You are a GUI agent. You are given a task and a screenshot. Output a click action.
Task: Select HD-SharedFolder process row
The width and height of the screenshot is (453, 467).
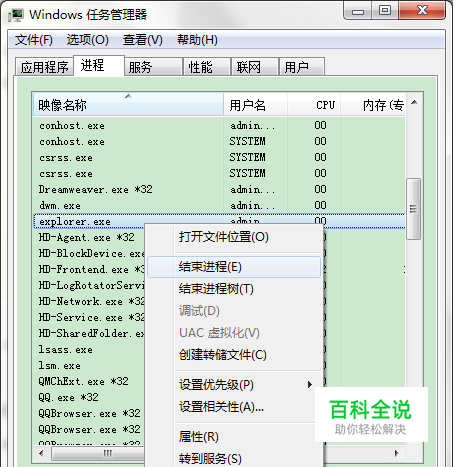[89, 334]
